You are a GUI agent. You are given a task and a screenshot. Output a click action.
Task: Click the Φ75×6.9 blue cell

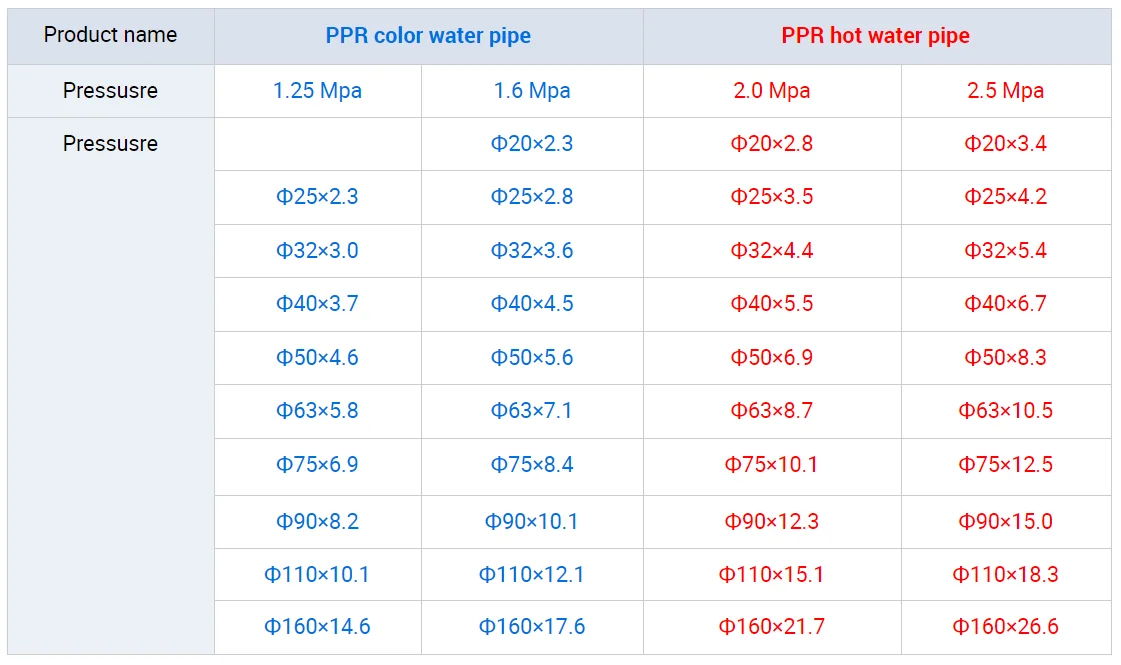pos(317,465)
